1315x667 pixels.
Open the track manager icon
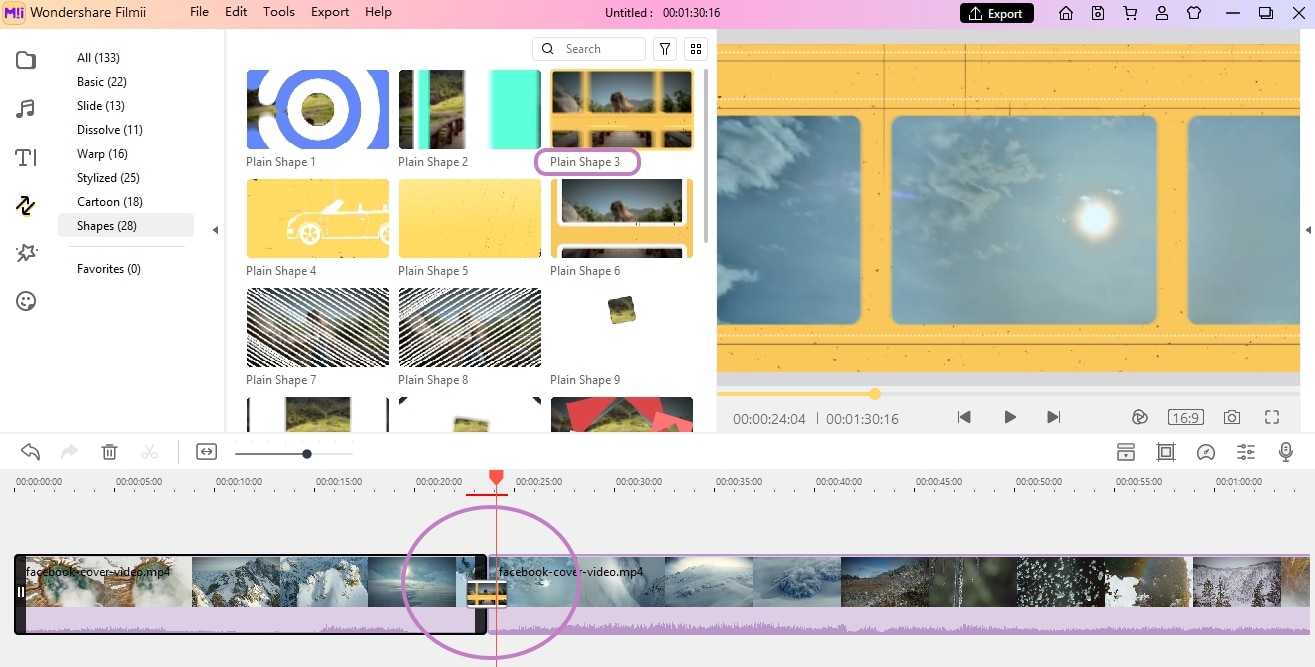[x=1126, y=452]
